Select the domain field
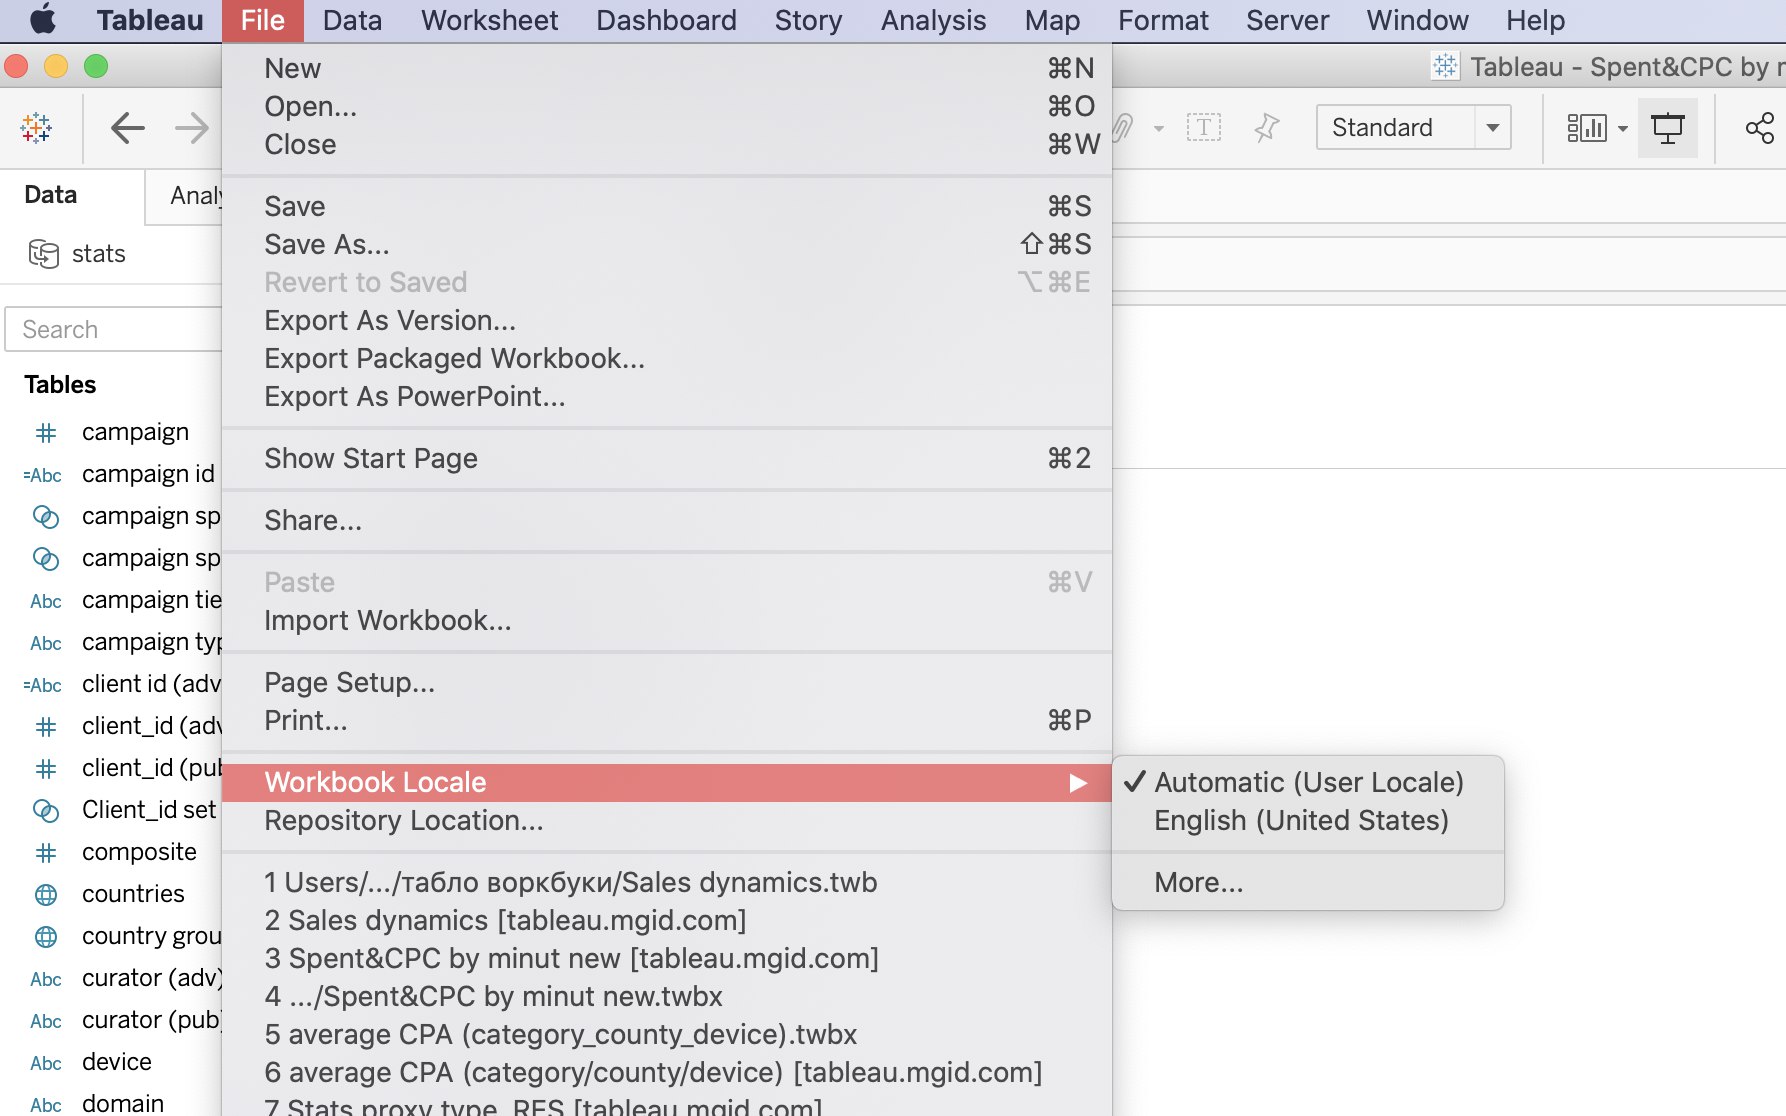This screenshot has height=1116, width=1786. point(123,1103)
